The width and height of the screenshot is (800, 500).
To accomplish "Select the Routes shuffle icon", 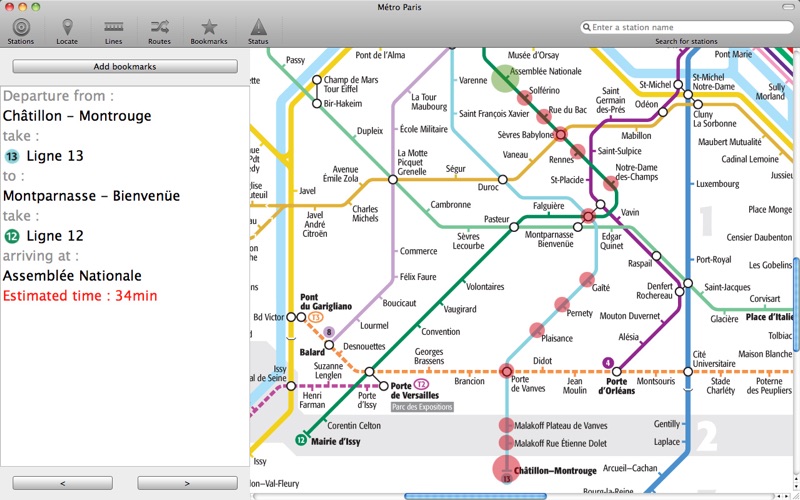I will [159, 27].
